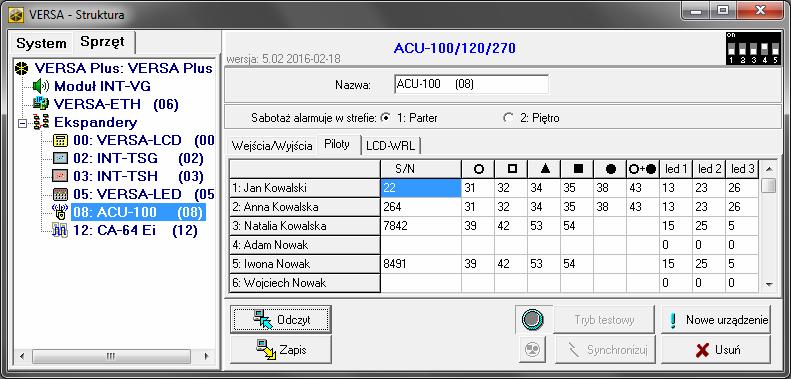This screenshot has height=379, width=791.
Task: Click the row header 5: Iwona Nowak
Action: point(305,264)
